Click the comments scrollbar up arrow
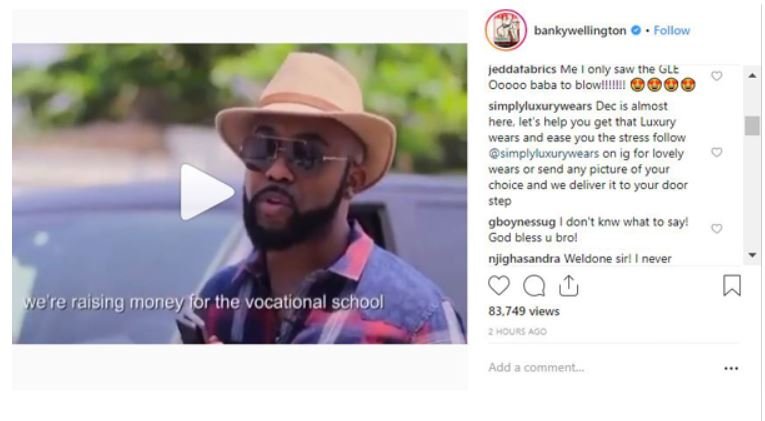The image size is (765, 421). tap(752, 76)
